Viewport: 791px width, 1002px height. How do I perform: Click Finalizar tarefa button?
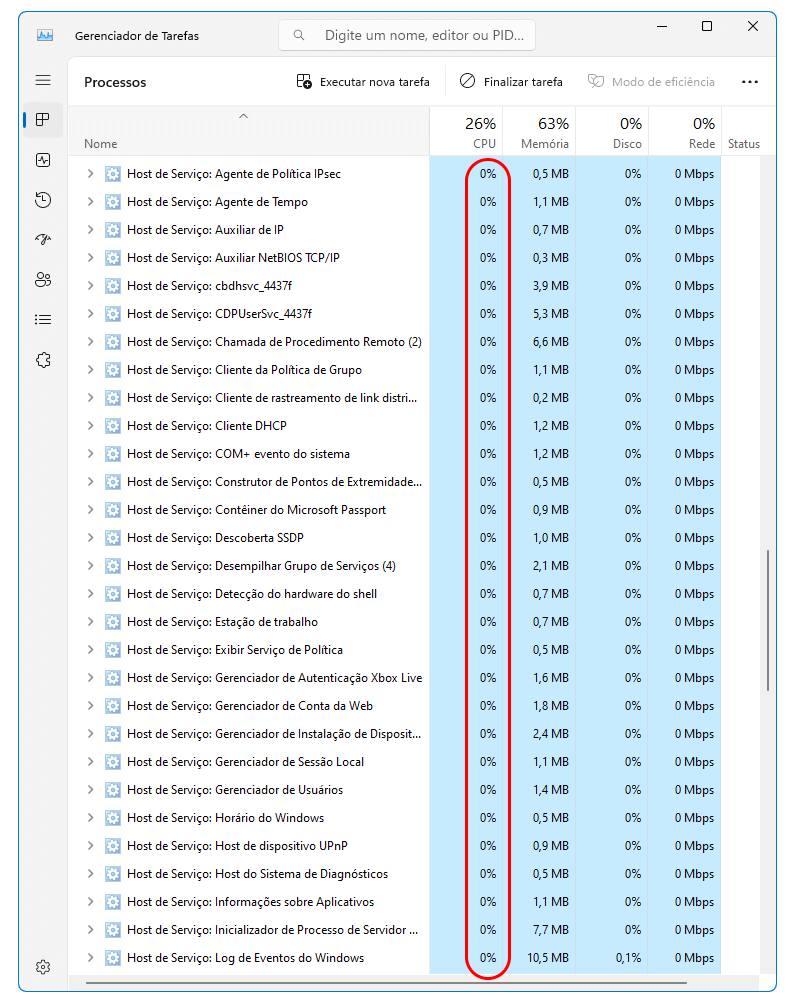[511, 82]
